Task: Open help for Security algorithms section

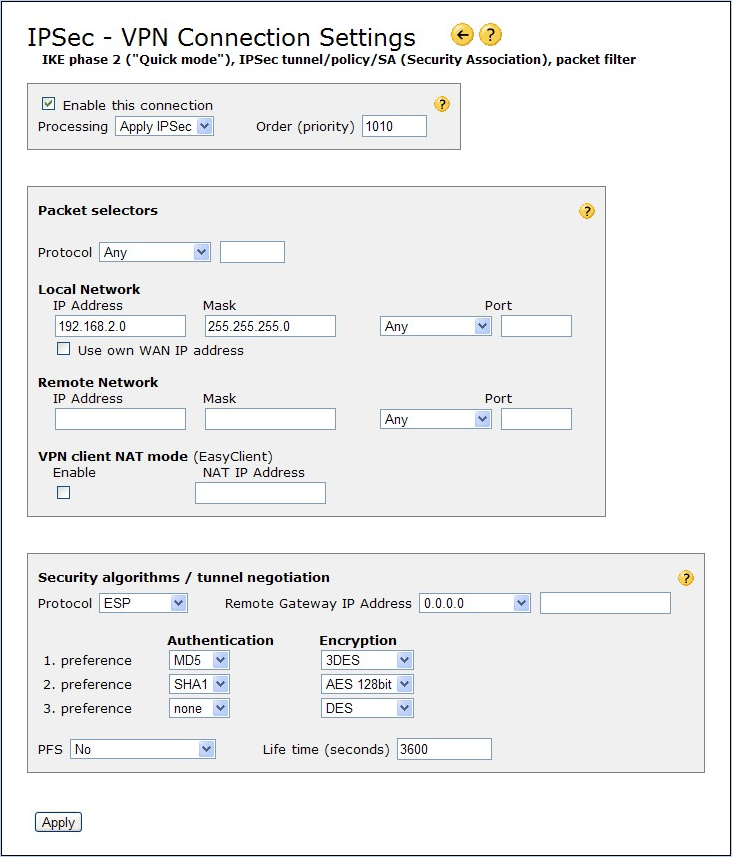Action: pyautogui.click(x=686, y=578)
